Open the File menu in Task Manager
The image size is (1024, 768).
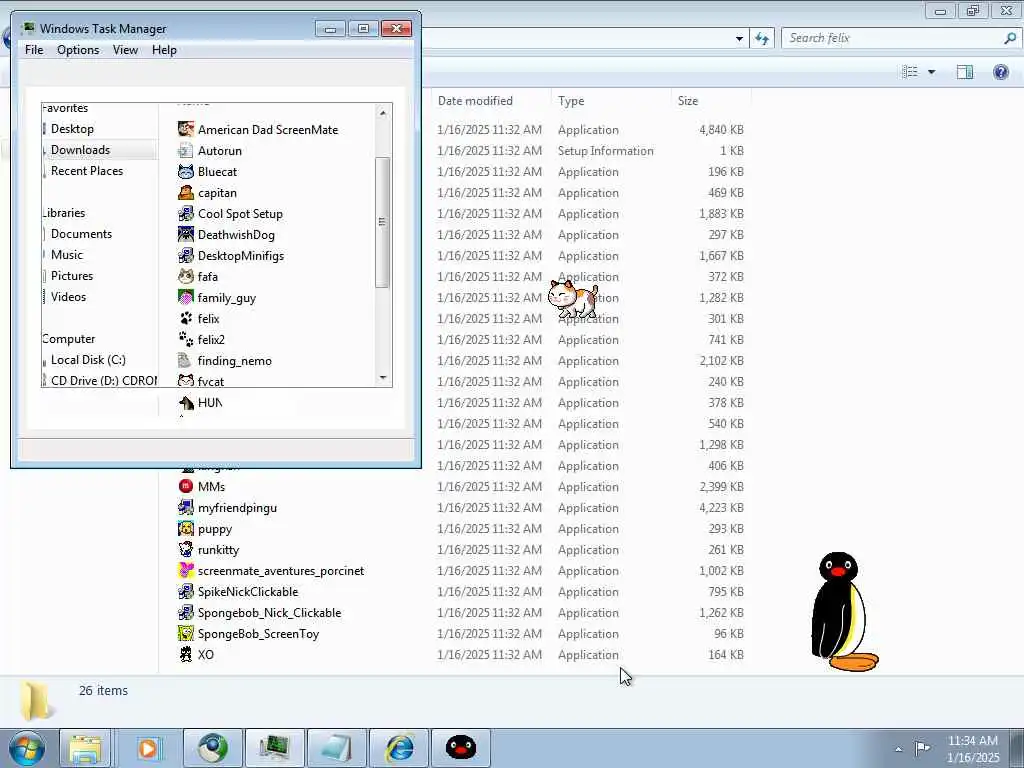coord(34,50)
